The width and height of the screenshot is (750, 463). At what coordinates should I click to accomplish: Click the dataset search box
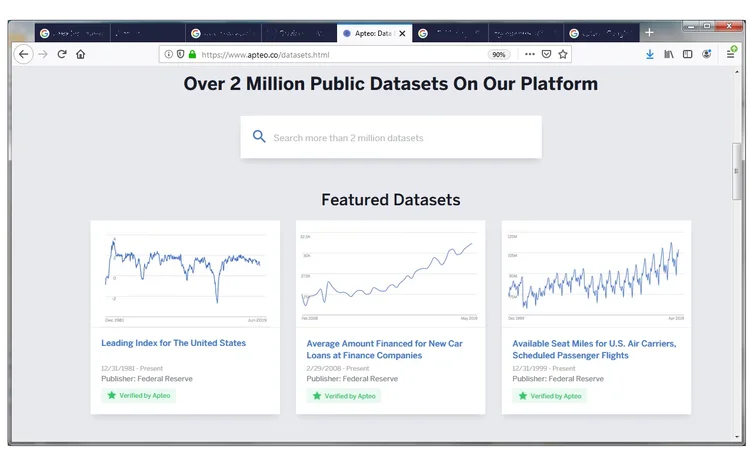391,137
